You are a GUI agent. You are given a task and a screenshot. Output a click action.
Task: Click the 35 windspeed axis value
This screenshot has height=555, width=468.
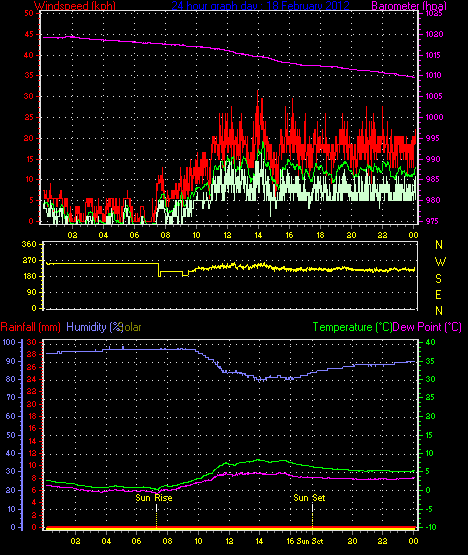[29, 75]
